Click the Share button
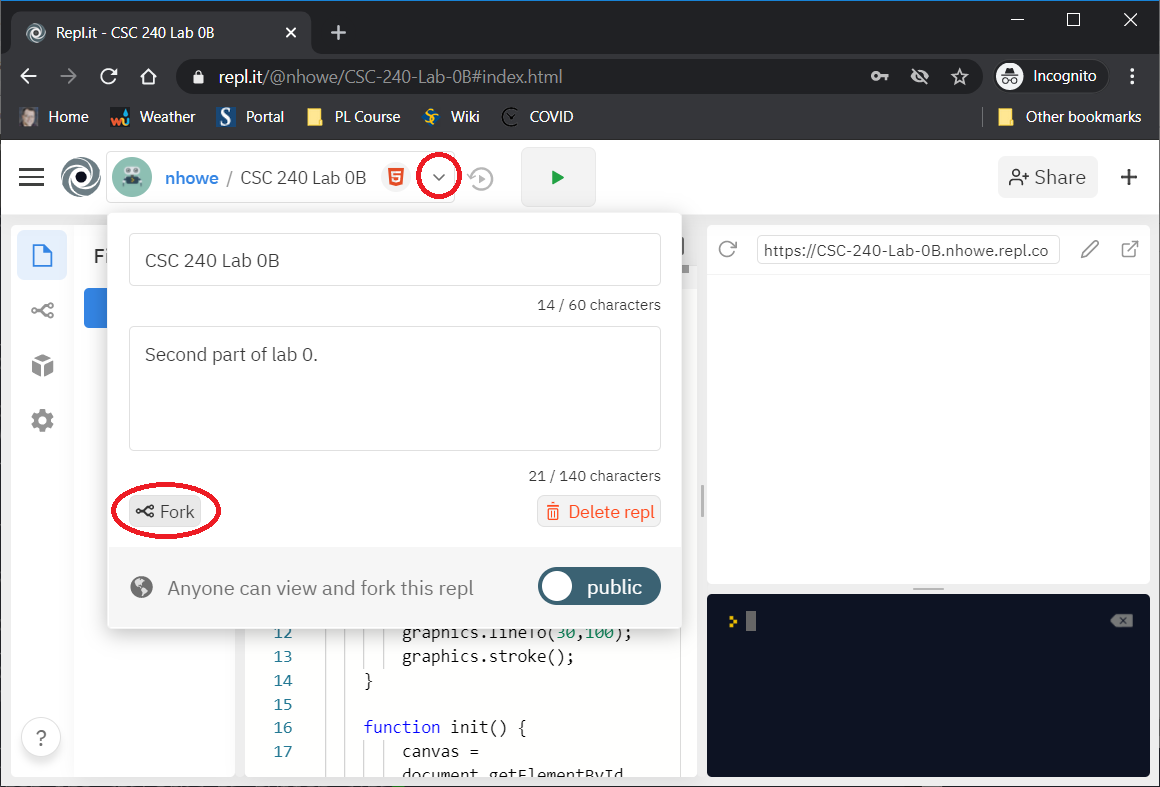 point(1048,178)
